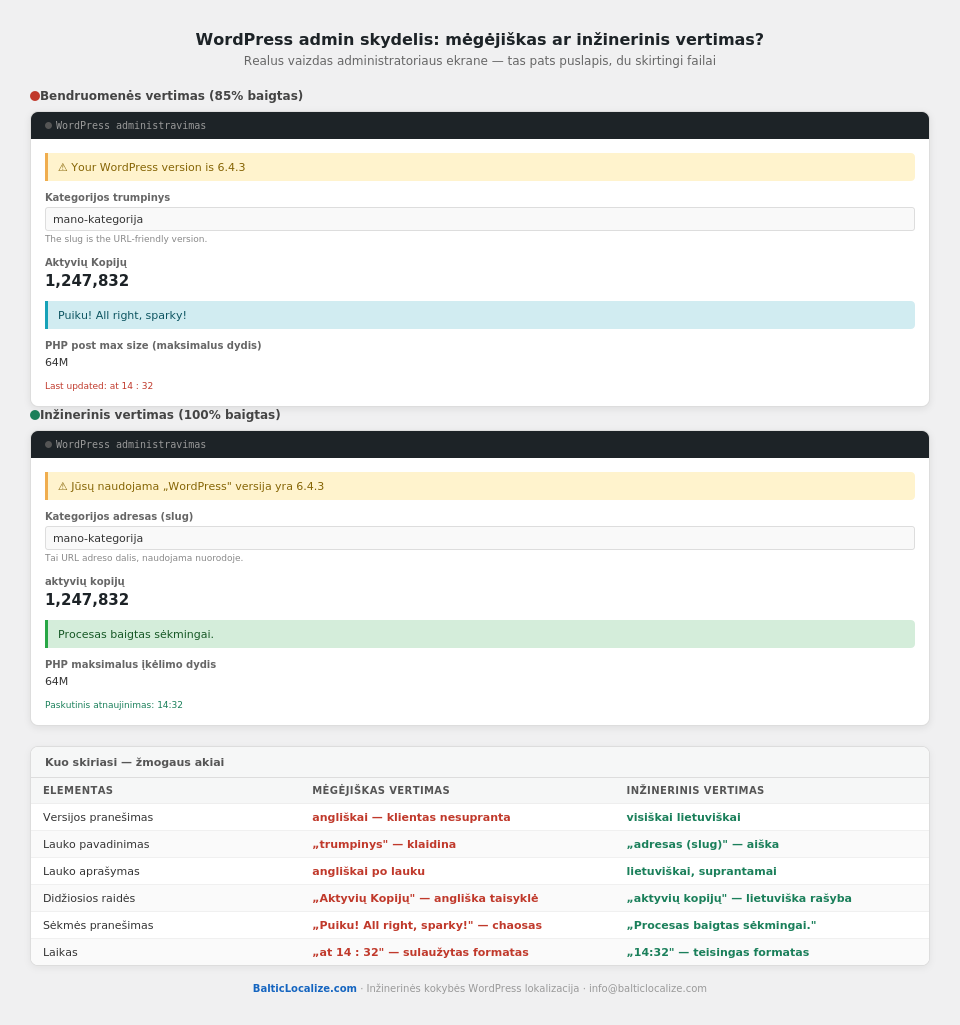Click the "PHP post max size (maksimalus dydis)" label

point(153,345)
